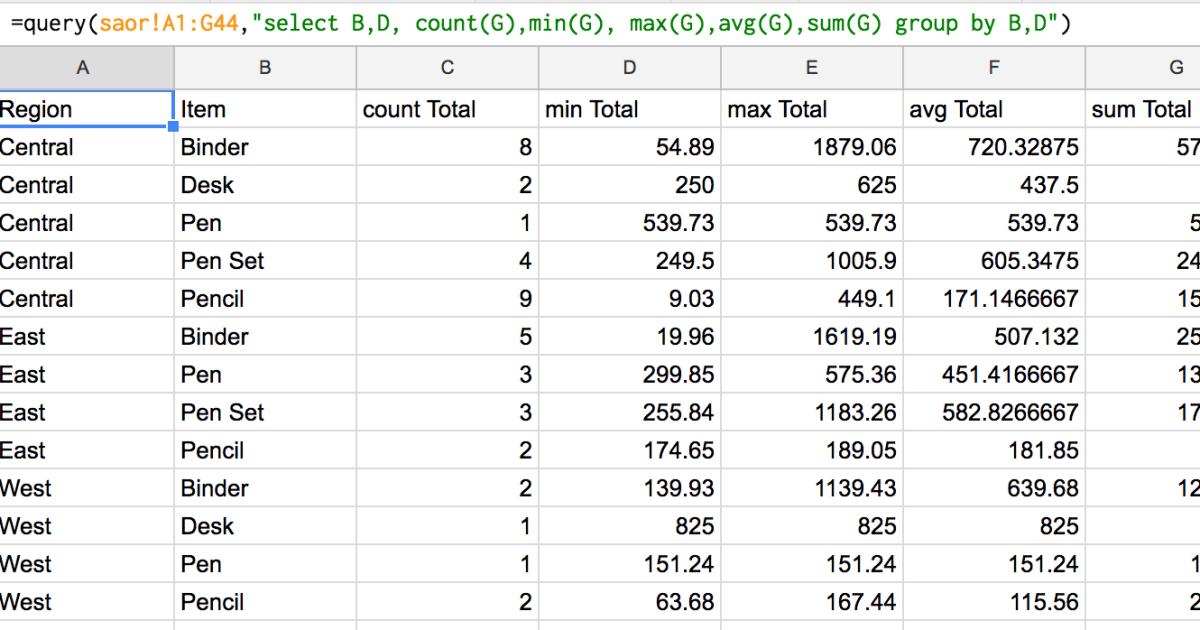Click the cell with max value 1879.06
Image resolution: width=1200 pixels, height=630 pixels.
[811, 148]
